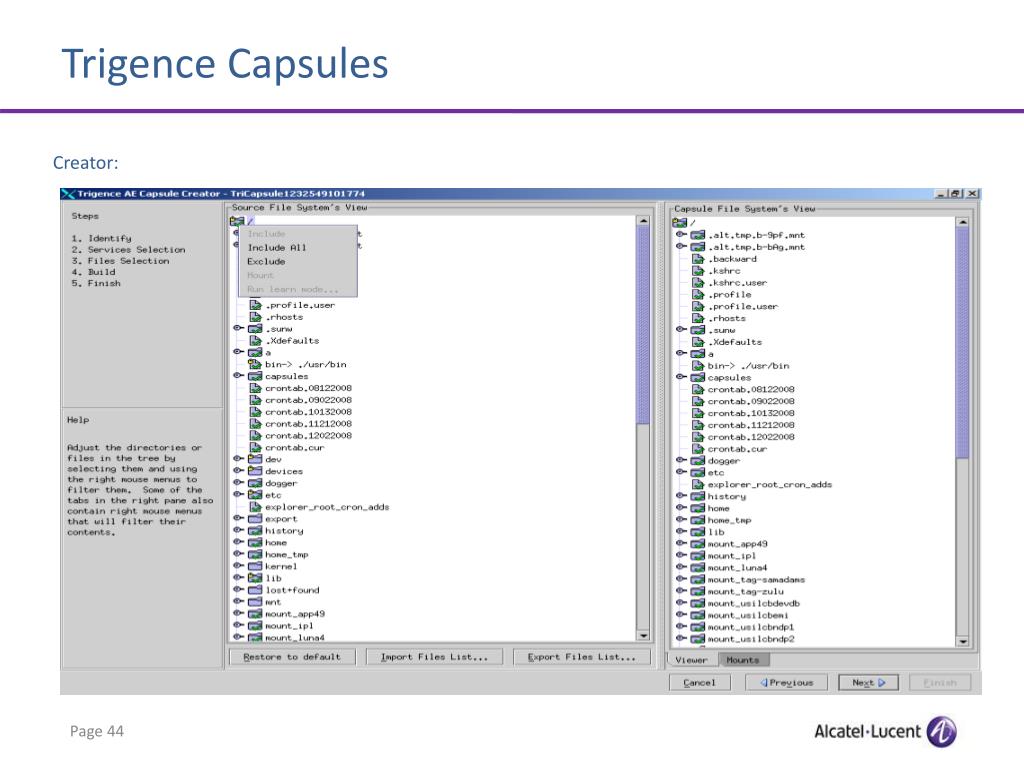1024x768 pixels.
Task: Switch to the Viewer tab
Action: [x=692, y=660]
